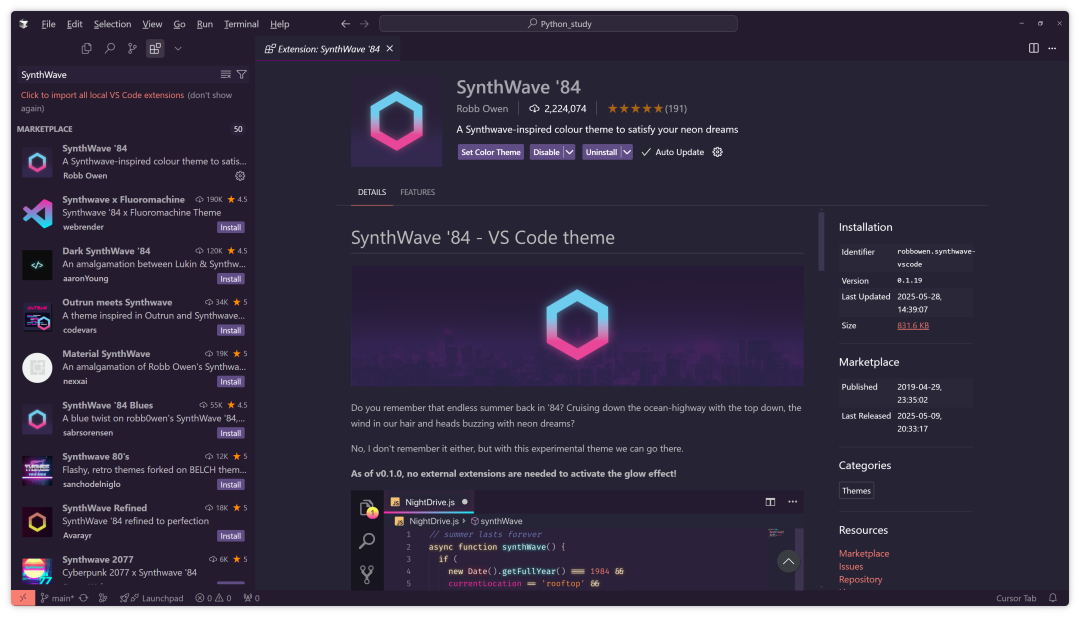Open the Disable dropdown arrow
Viewport: 1080px width, 617px height.
[569, 152]
